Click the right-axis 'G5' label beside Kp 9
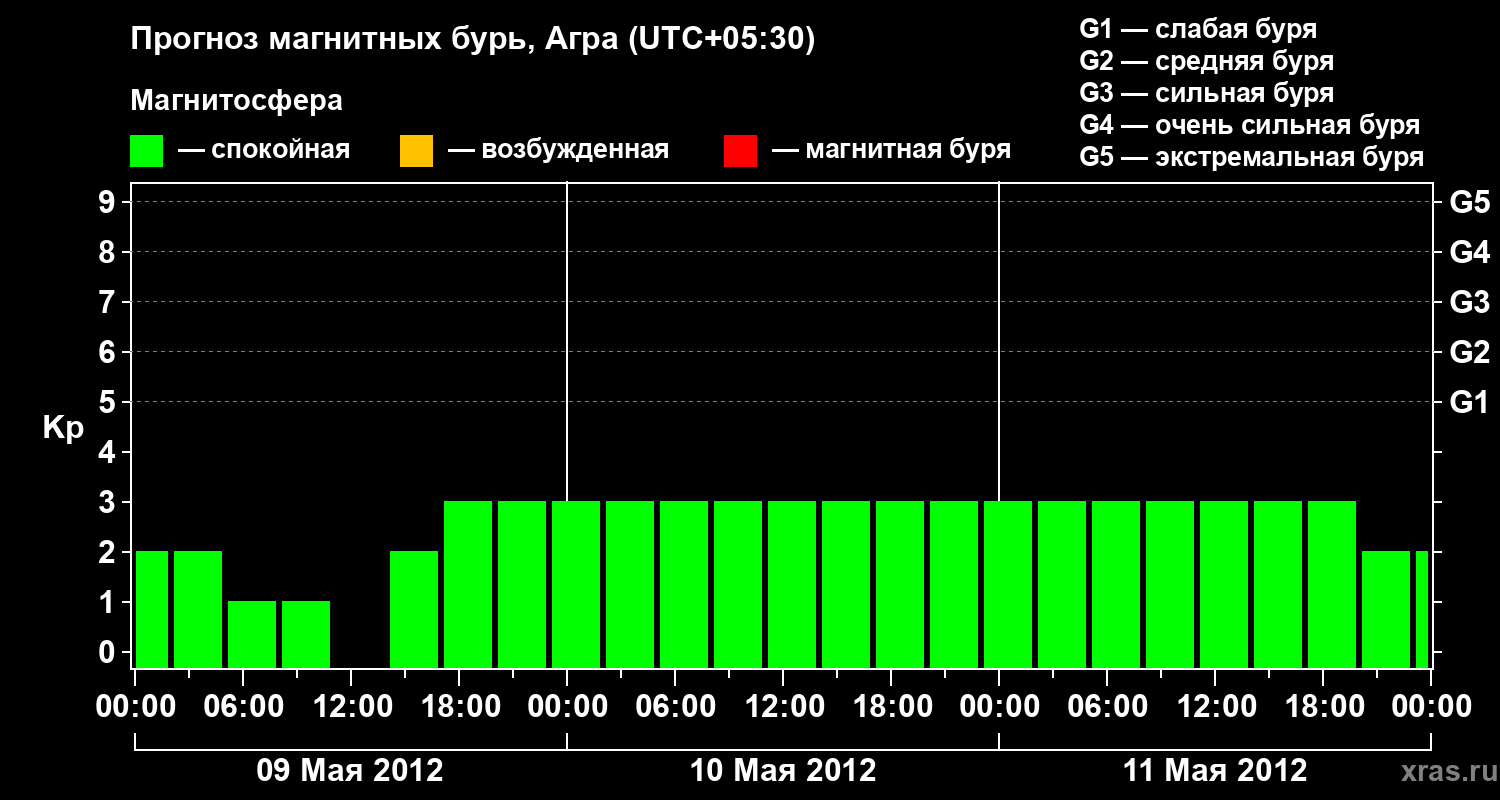The image size is (1500, 800). point(1469,202)
